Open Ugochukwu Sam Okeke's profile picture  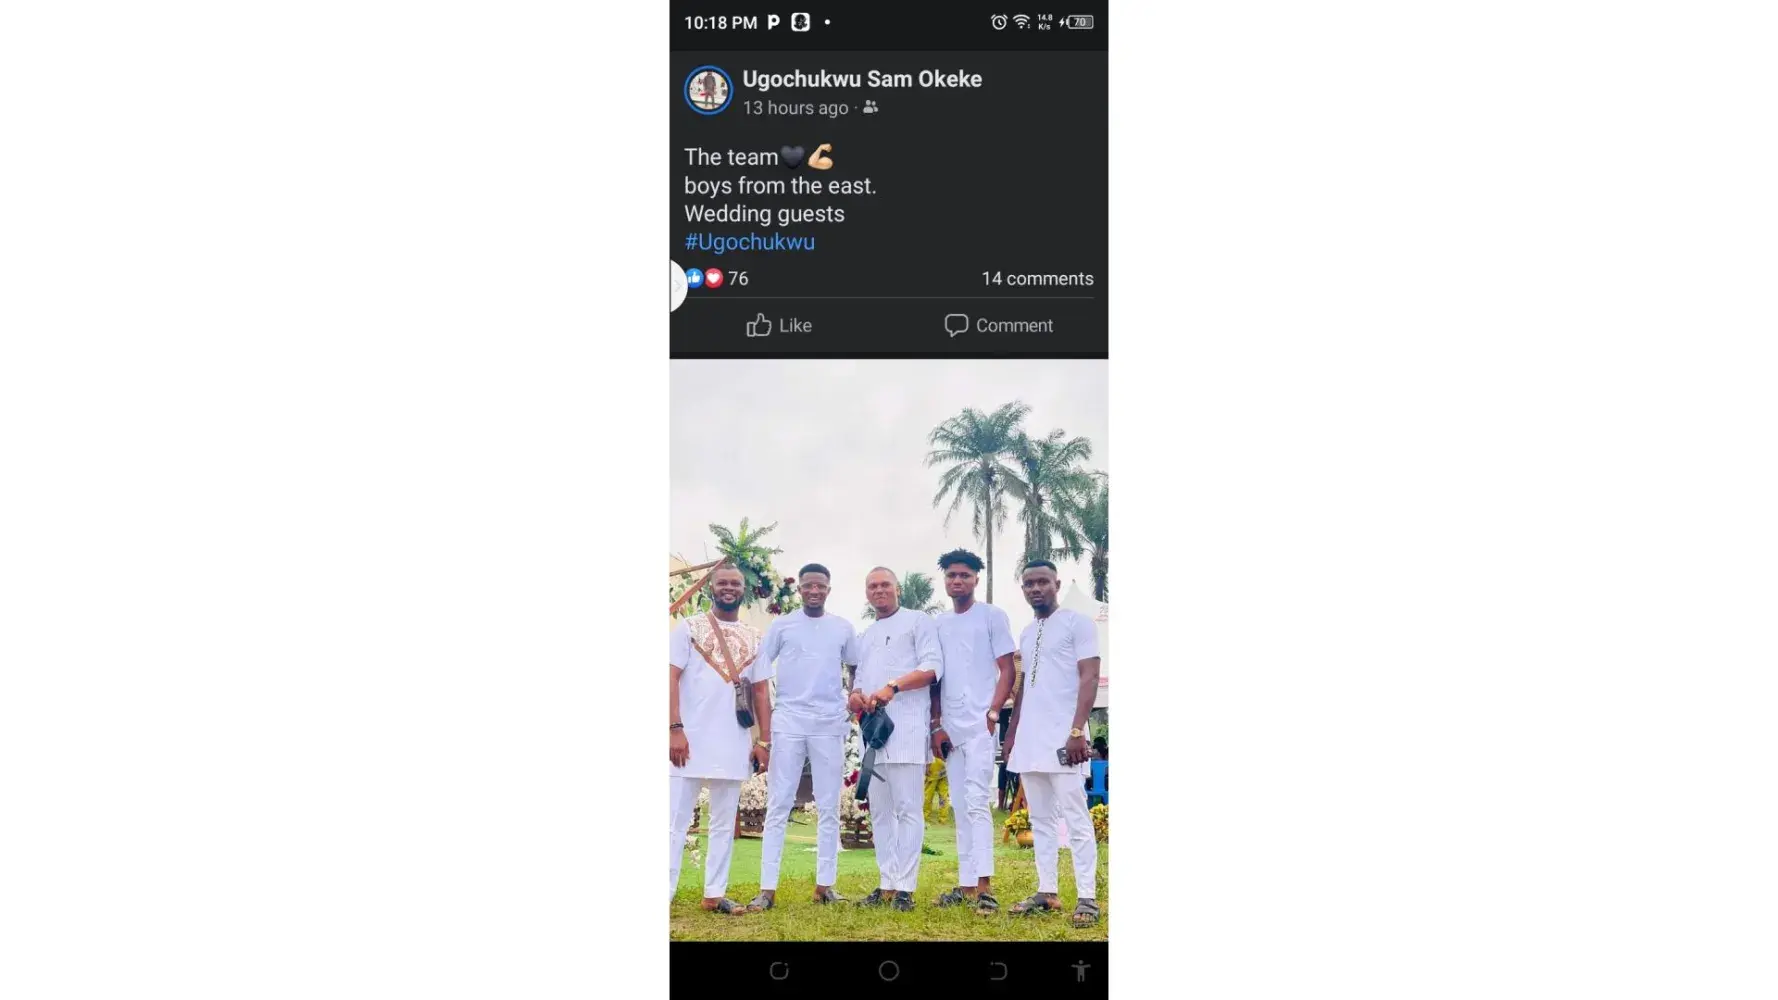point(708,90)
